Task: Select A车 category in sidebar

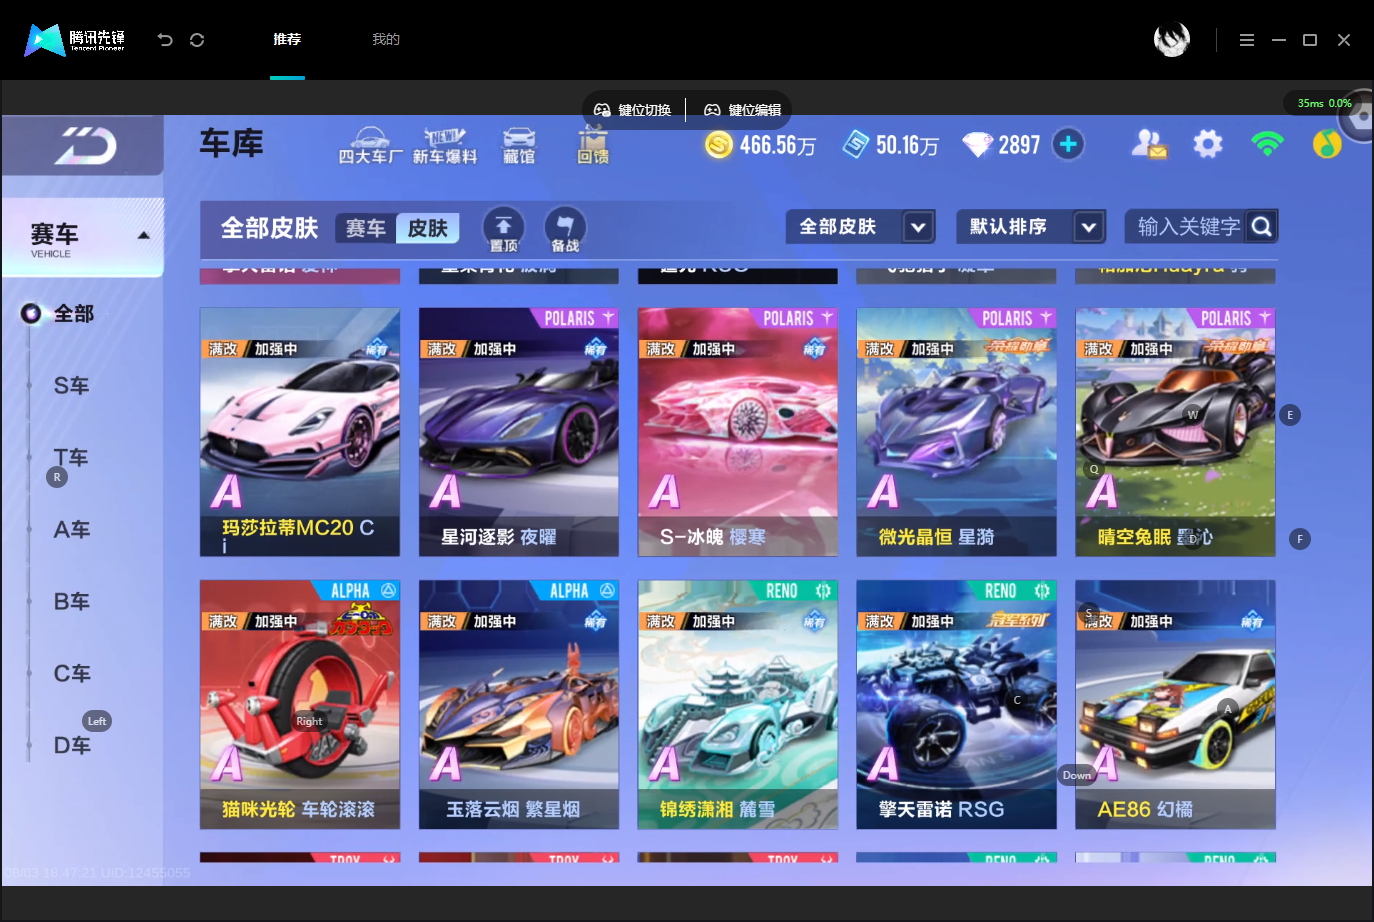Action: 72,530
